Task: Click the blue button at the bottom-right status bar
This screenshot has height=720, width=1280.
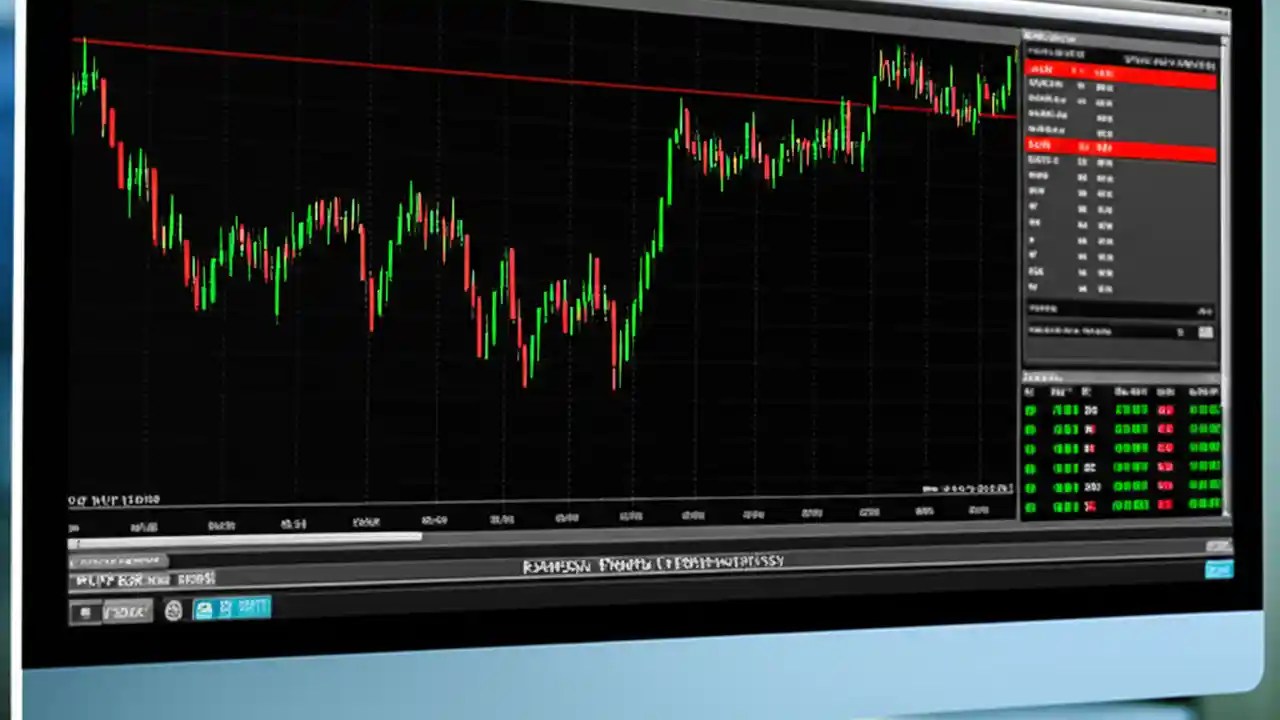Action: pyautogui.click(x=1219, y=570)
